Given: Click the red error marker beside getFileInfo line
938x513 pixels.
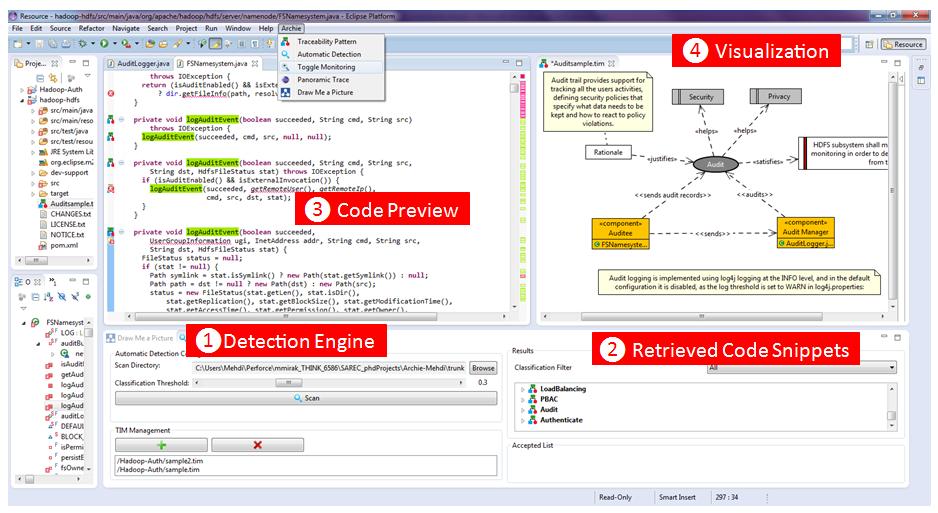Looking at the screenshot, I should coord(111,93).
